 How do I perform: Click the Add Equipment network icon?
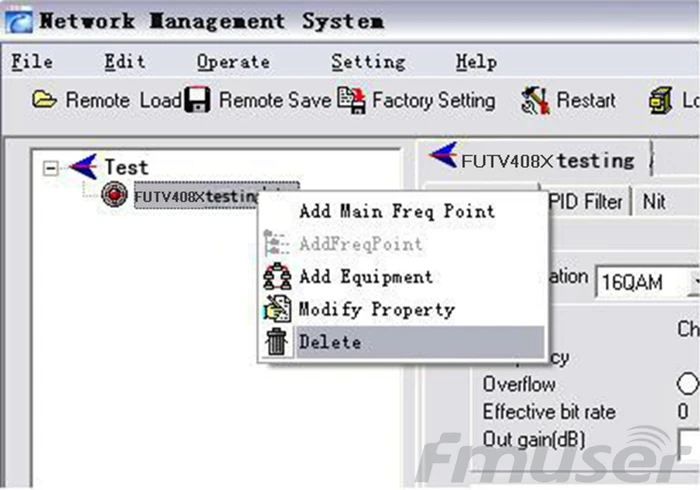pyautogui.click(x=277, y=277)
